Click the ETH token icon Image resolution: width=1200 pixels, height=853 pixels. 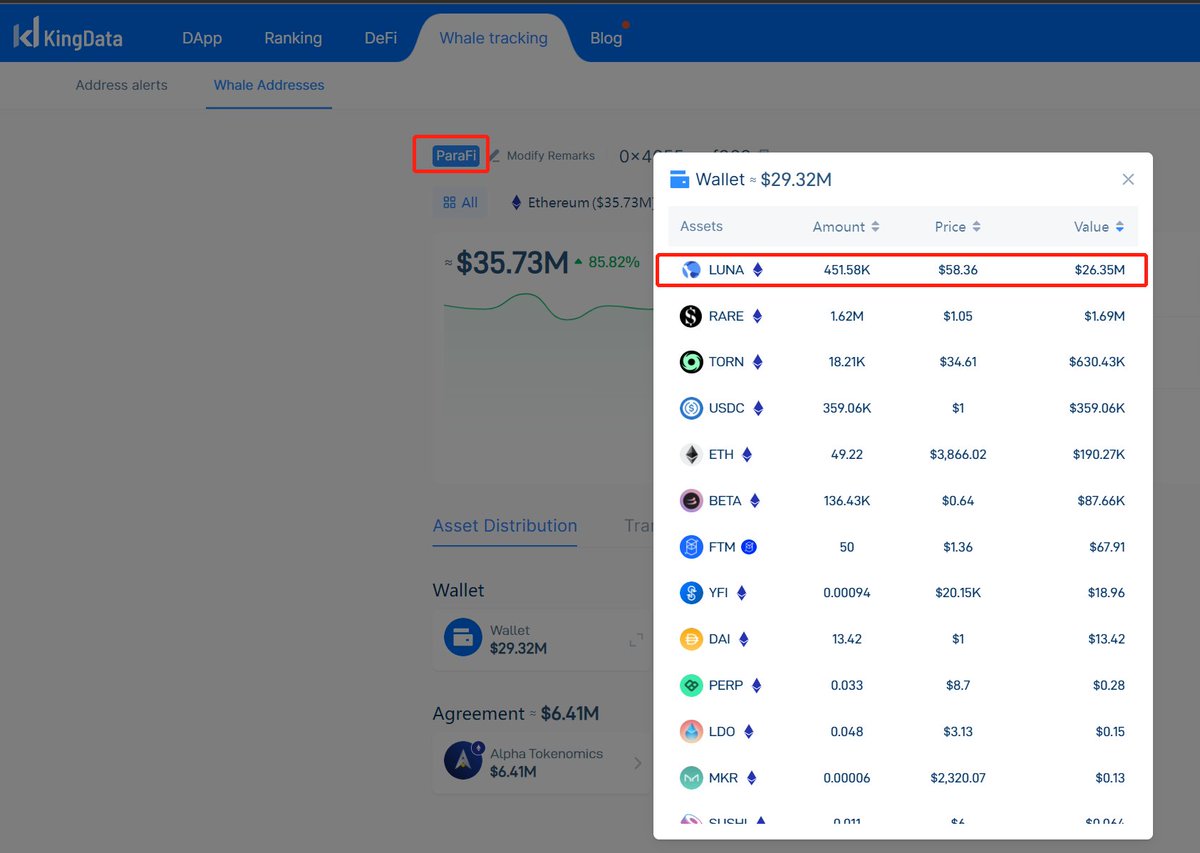(691, 455)
